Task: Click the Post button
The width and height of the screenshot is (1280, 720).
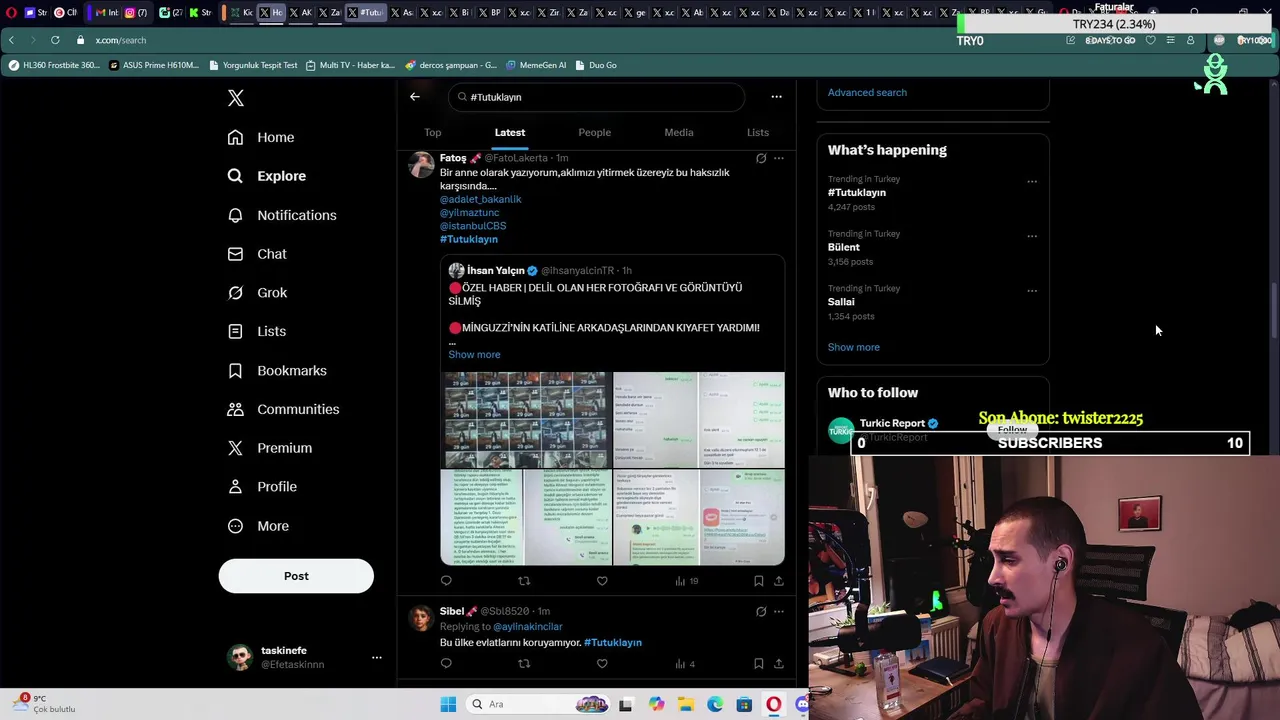Action: (x=296, y=576)
